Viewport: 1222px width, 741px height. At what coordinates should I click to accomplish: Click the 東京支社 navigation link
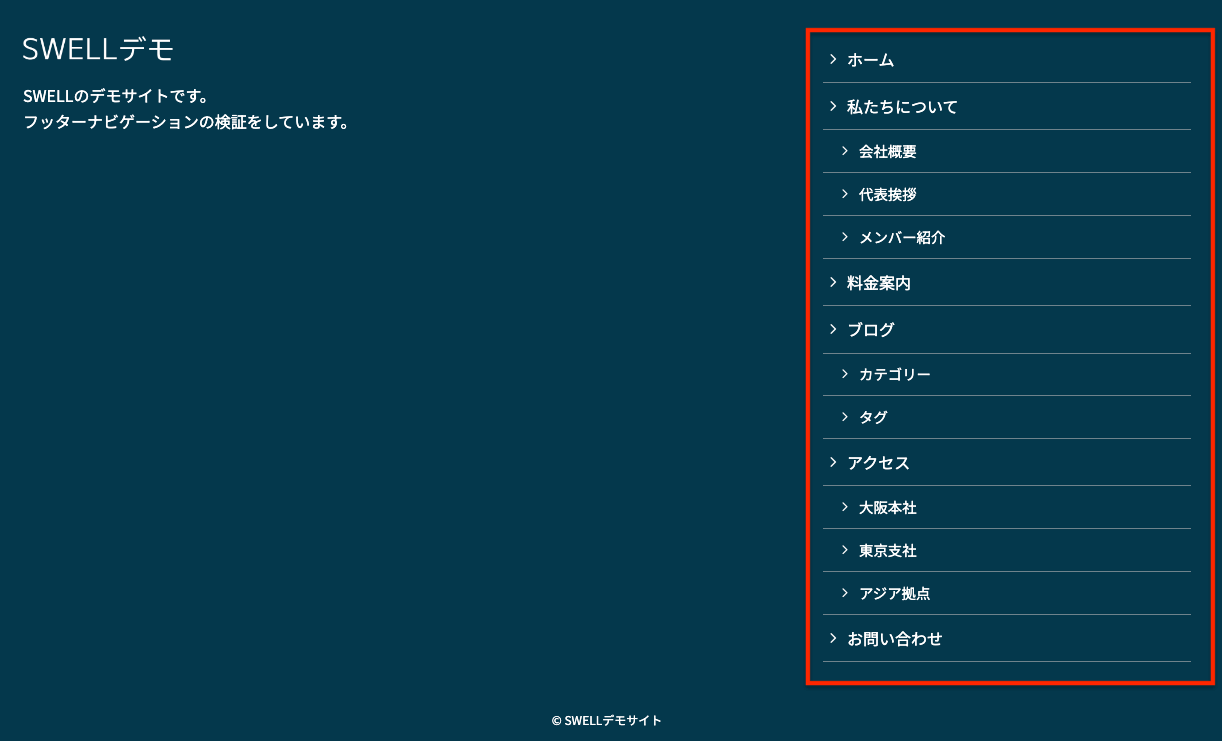[x=888, y=550]
